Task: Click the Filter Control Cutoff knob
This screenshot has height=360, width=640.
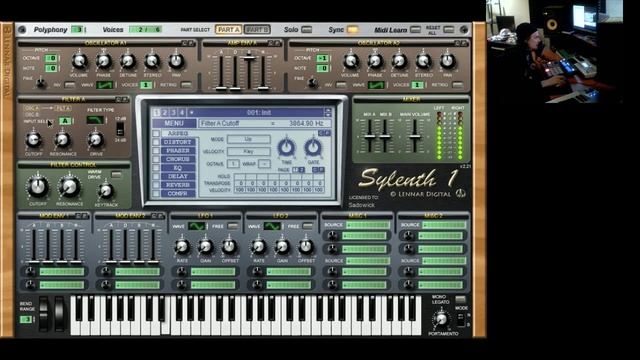Action: 38,187
